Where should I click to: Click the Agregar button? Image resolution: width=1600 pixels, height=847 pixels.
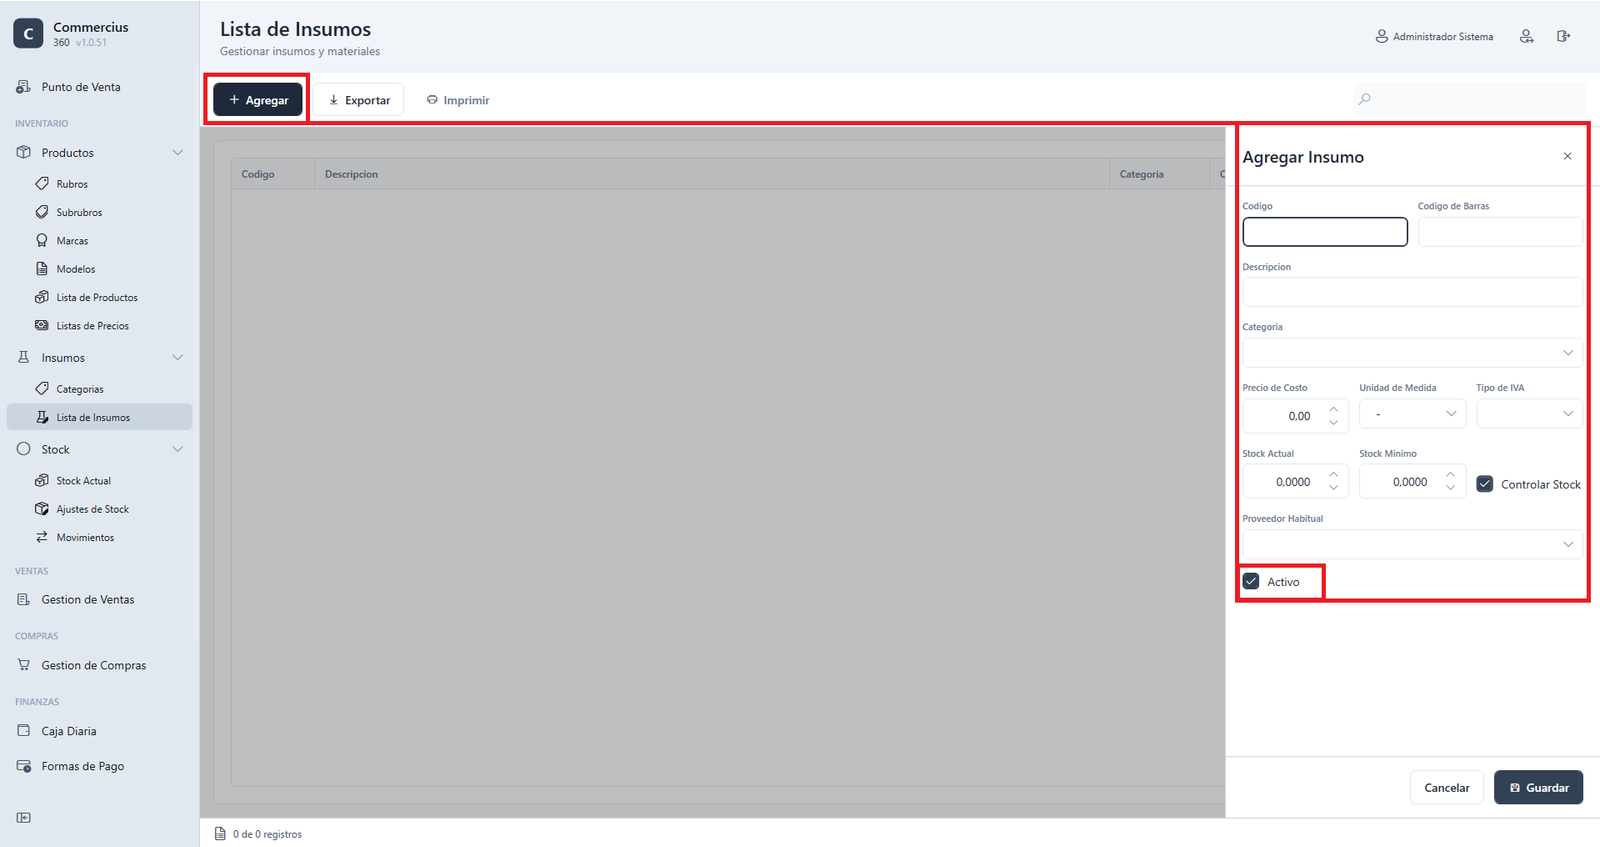(258, 100)
